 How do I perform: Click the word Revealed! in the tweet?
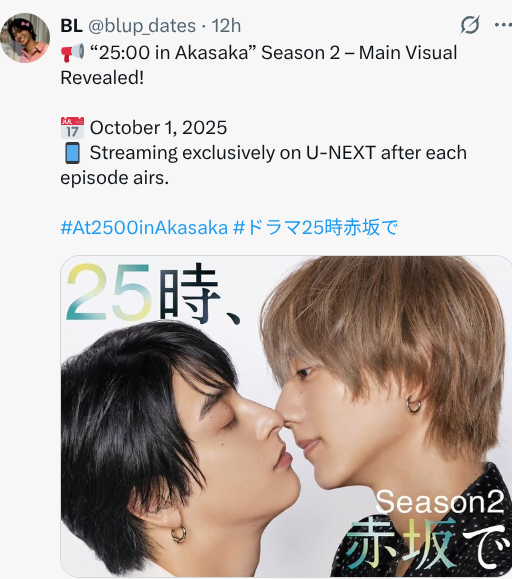pos(102,78)
